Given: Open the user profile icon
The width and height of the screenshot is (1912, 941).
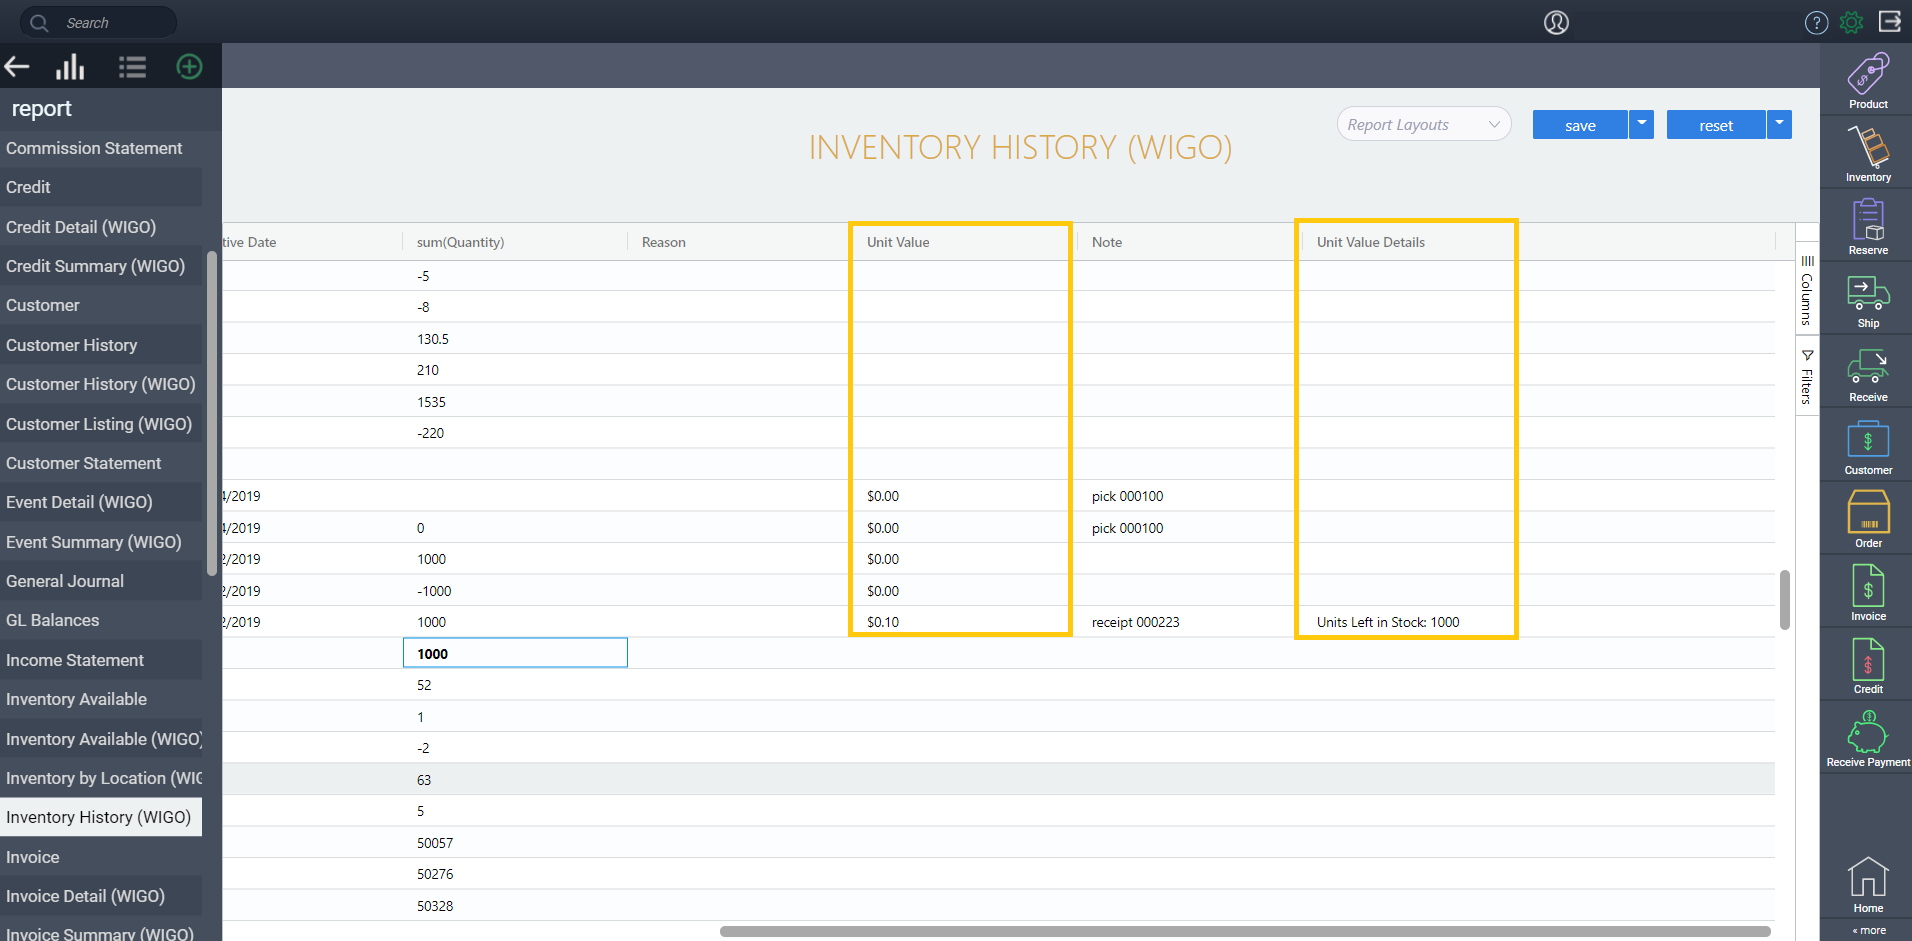Looking at the screenshot, I should pos(1556,22).
